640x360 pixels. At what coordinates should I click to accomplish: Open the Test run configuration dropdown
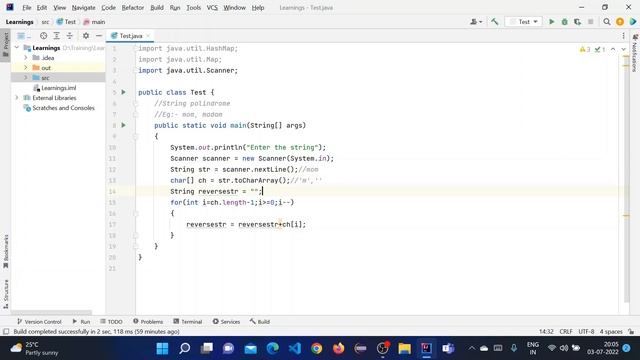523,22
